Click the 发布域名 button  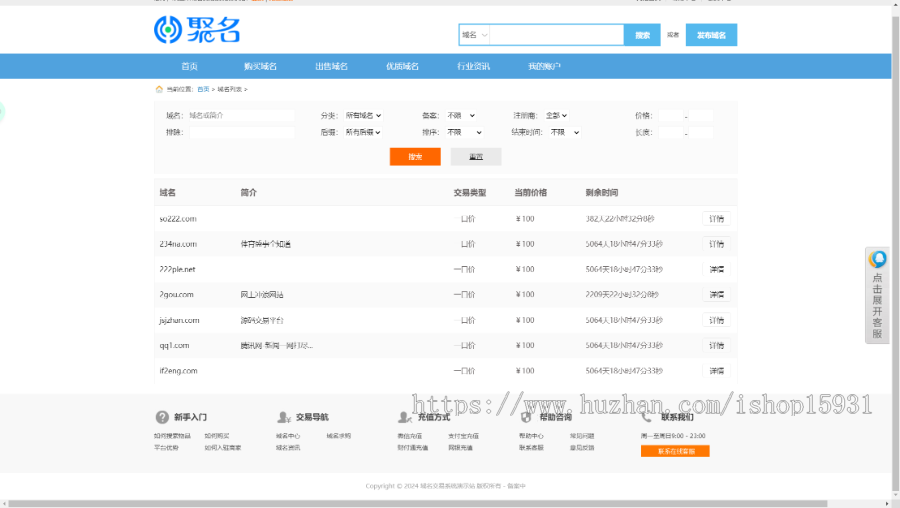711,35
